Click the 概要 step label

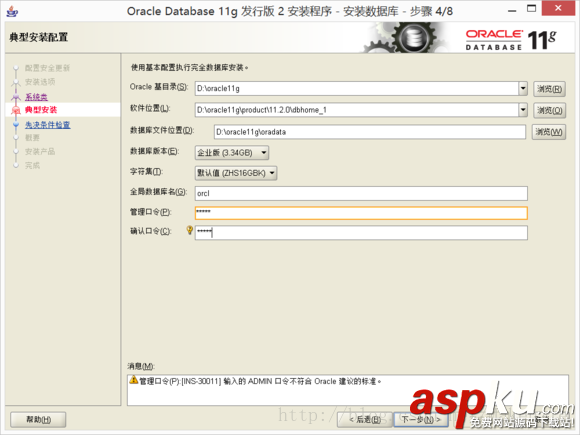coord(32,138)
